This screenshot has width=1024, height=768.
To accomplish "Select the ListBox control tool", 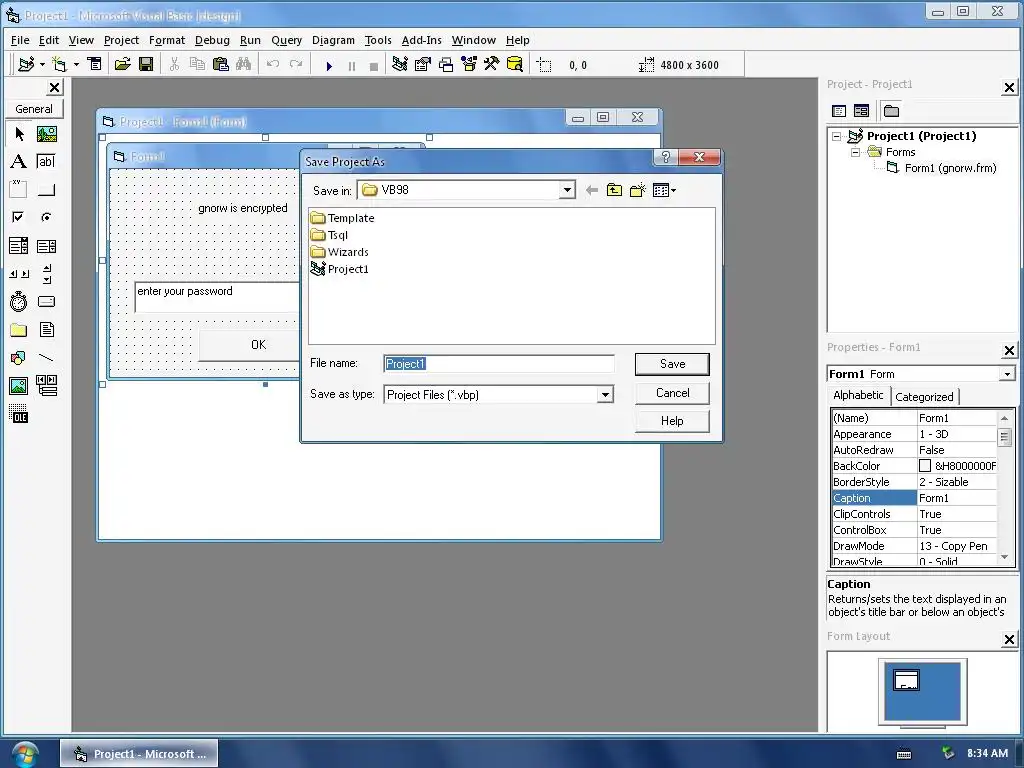I will point(46,246).
